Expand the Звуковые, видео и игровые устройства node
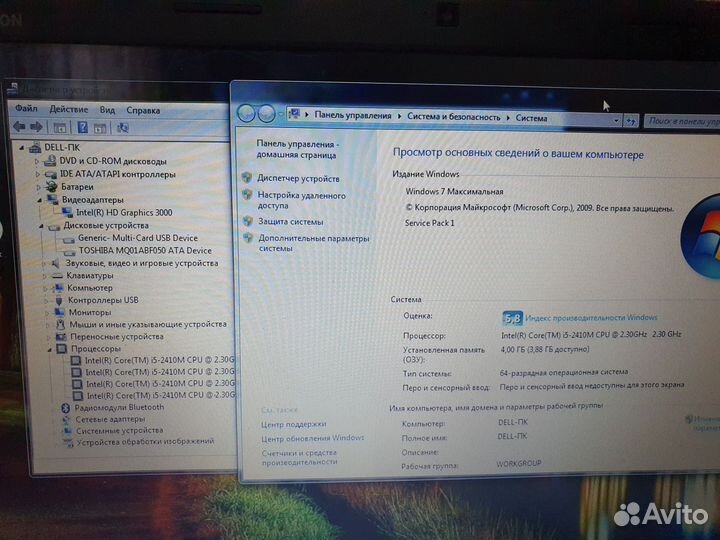This screenshot has width=720, height=540. coord(44,264)
